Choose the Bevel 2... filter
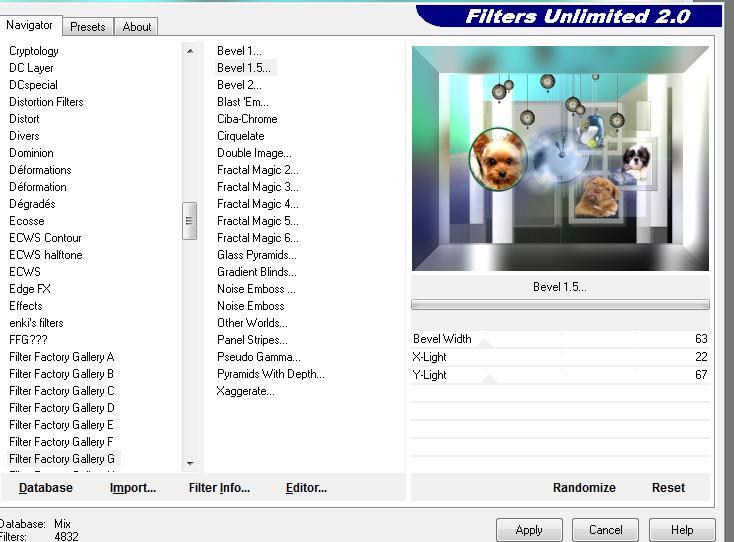This screenshot has width=734, height=542. pos(239,85)
